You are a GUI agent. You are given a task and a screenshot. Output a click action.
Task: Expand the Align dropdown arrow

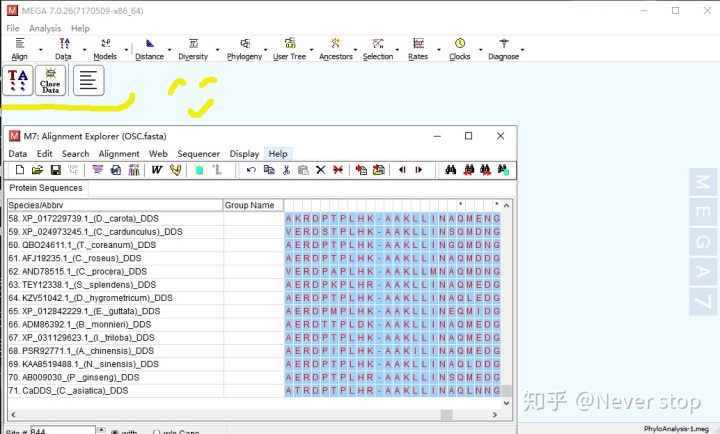click(x=40, y=49)
